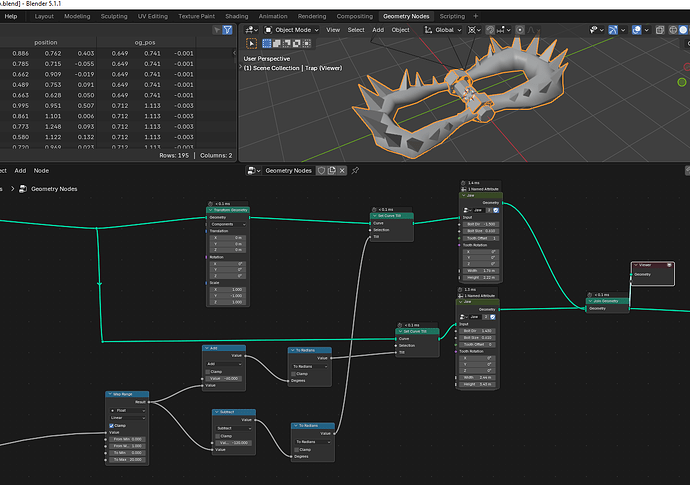Image resolution: width=690 pixels, height=485 pixels.
Task: Open Global transform orientation dropdown
Action: pyautogui.click(x=443, y=30)
